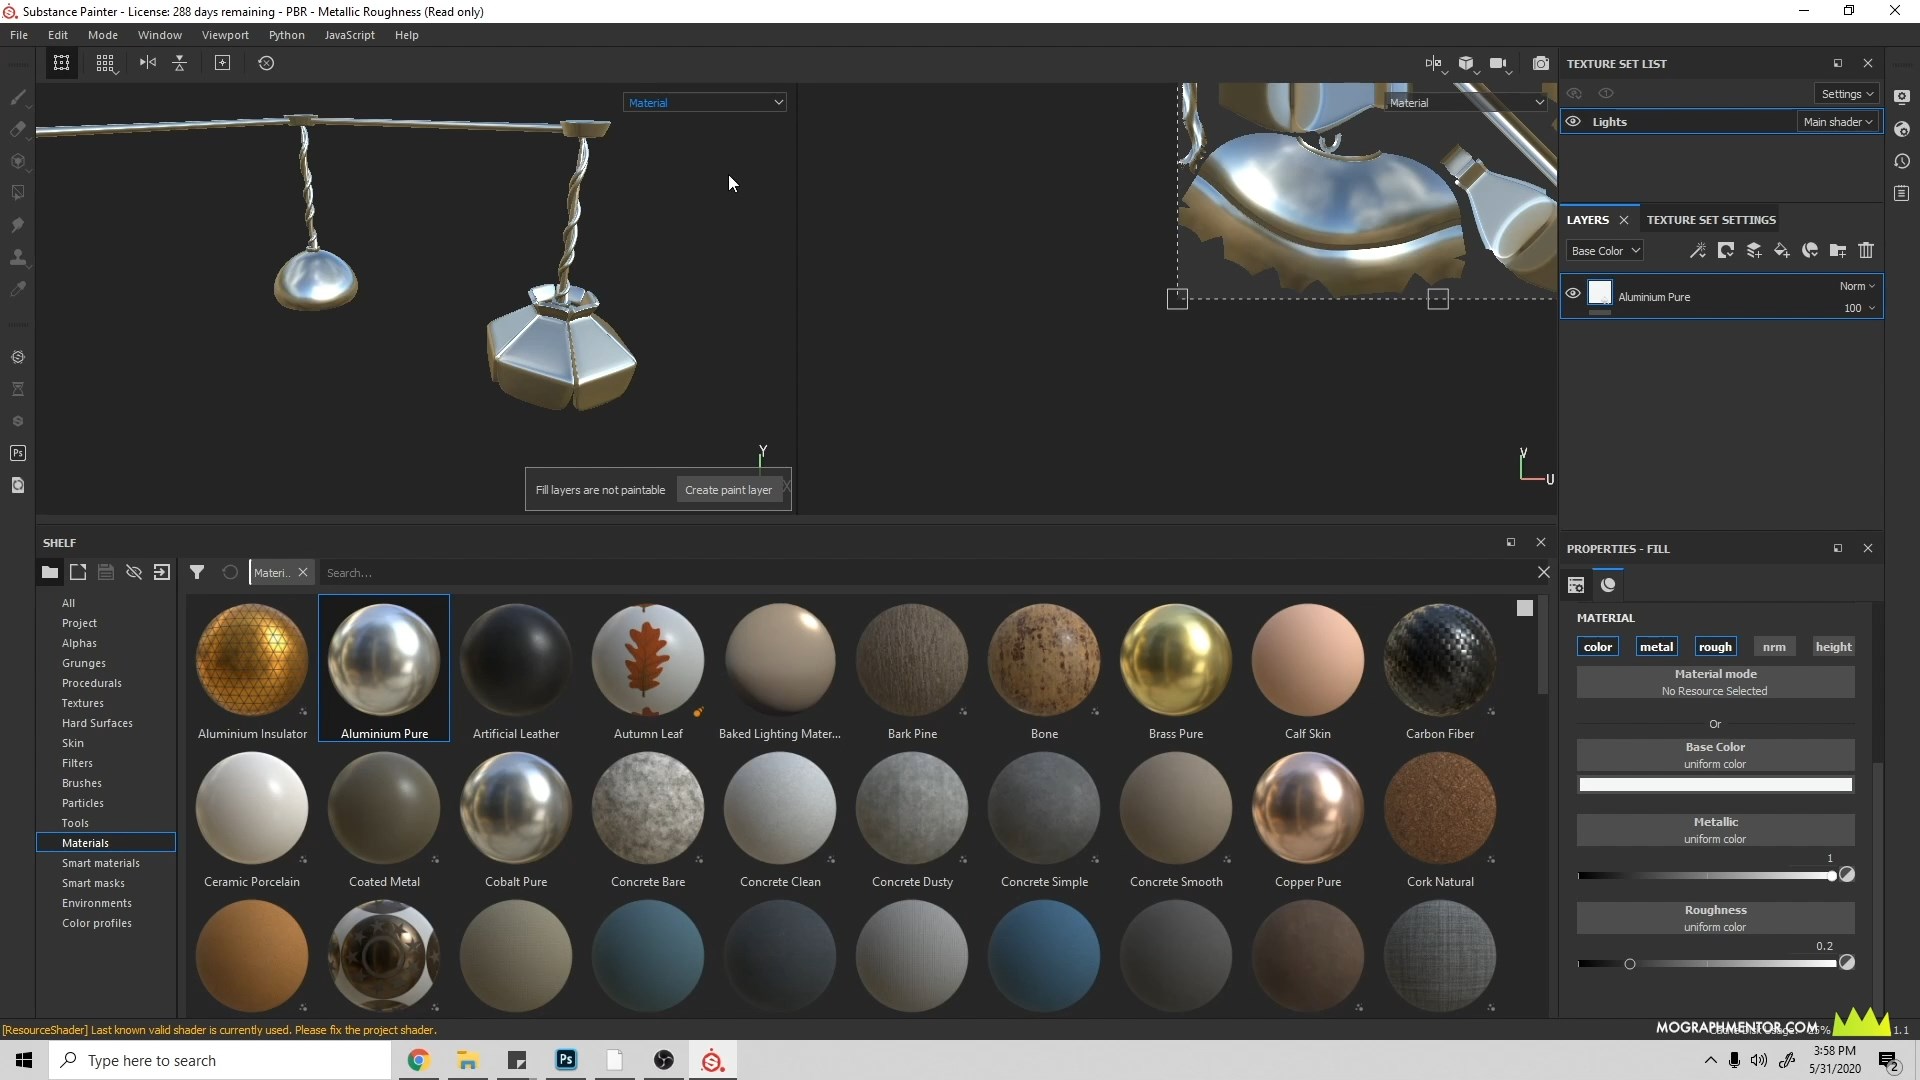Click the add effect magic wand icon
1920x1080 pixels.
coord(1698,251)
